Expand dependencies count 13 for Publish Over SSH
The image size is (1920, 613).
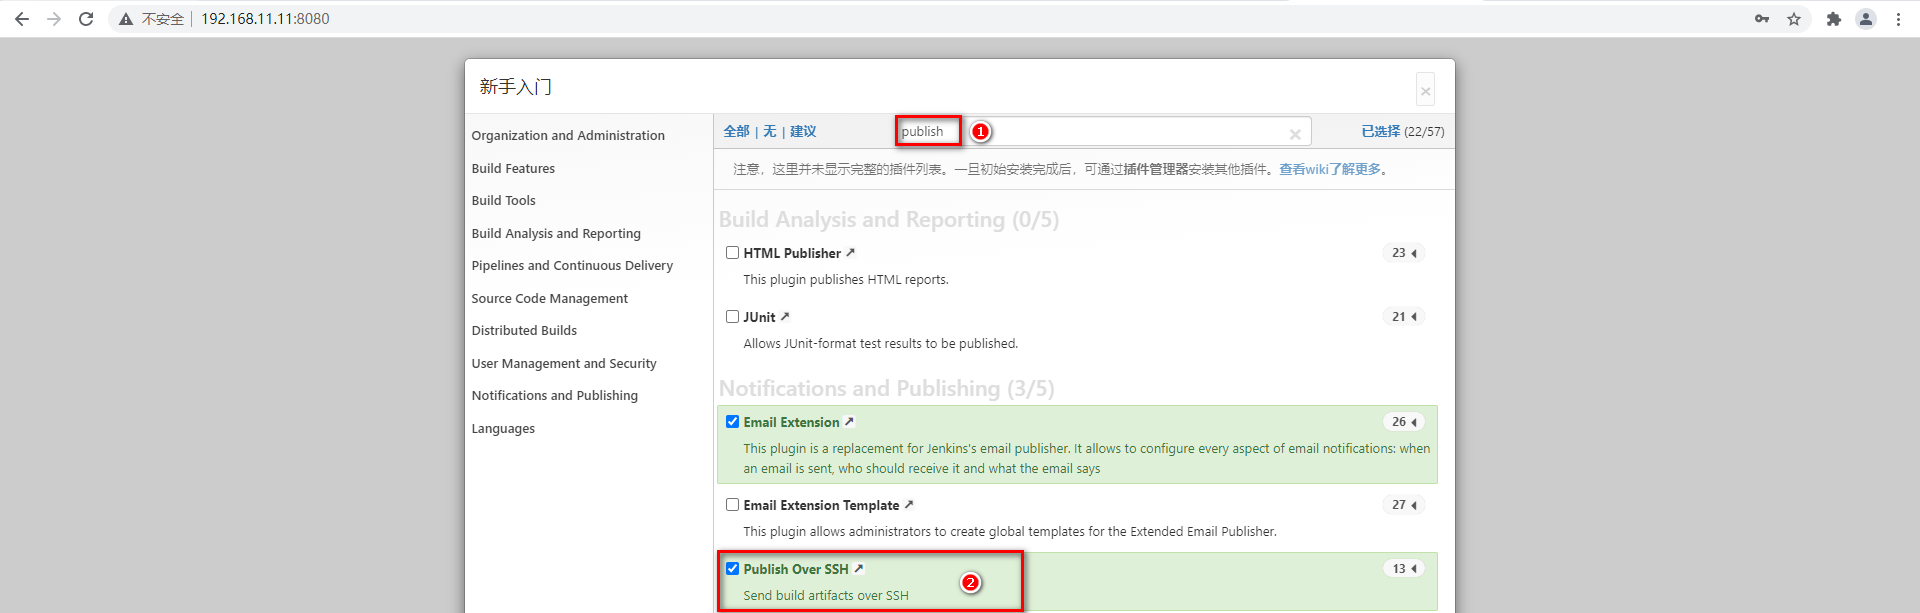tap(1404, 569)
